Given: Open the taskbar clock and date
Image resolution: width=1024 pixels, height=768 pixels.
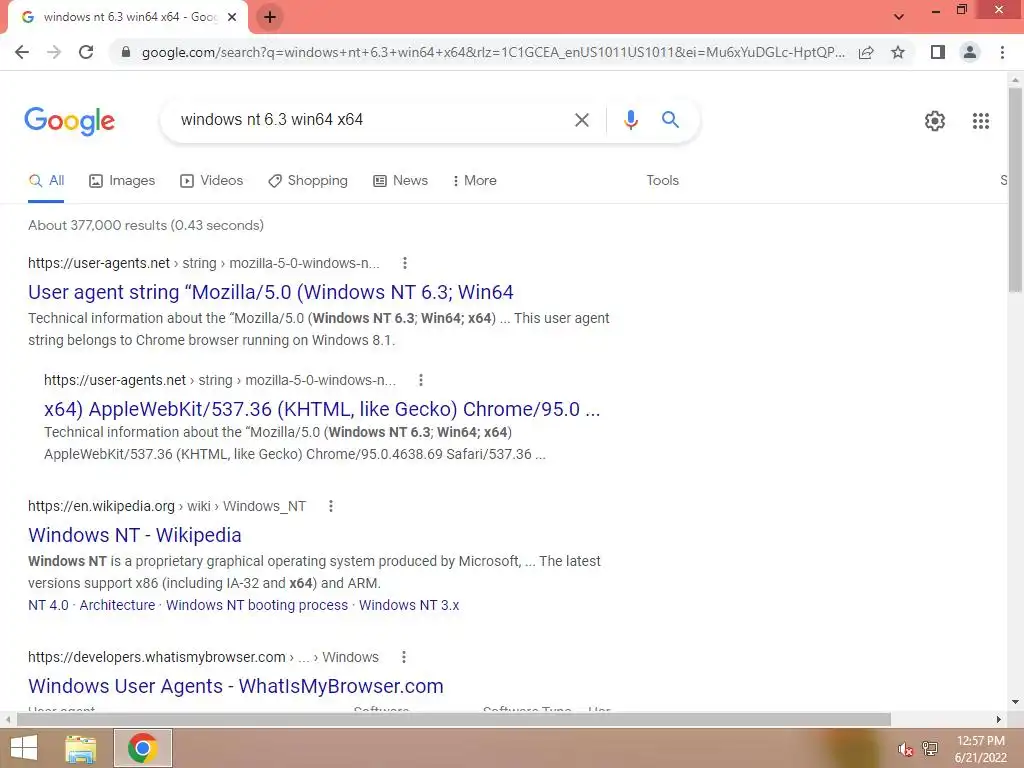Looking at the screenshot, I should 980,749.
